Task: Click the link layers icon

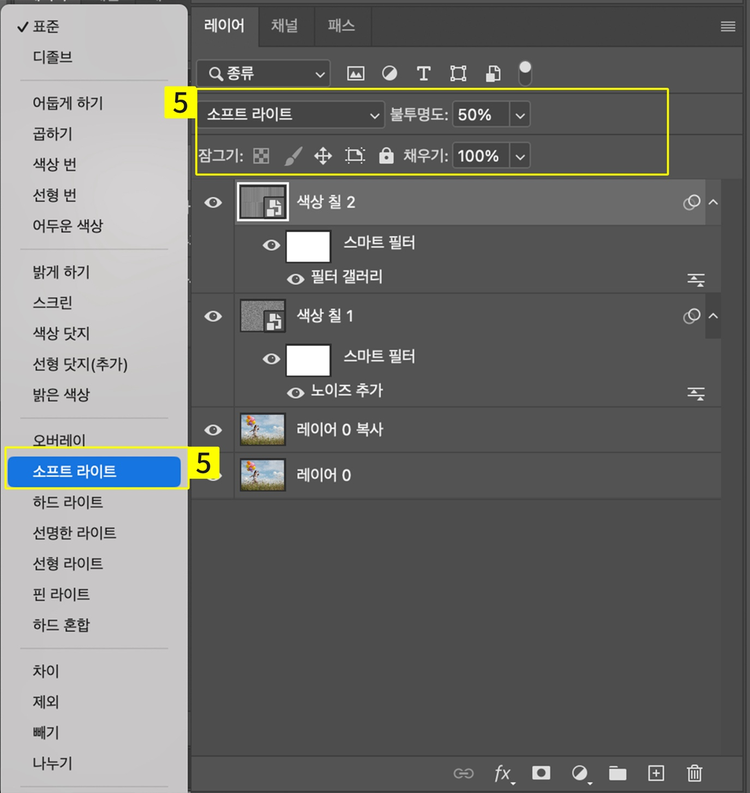Action: pos(463,773)
